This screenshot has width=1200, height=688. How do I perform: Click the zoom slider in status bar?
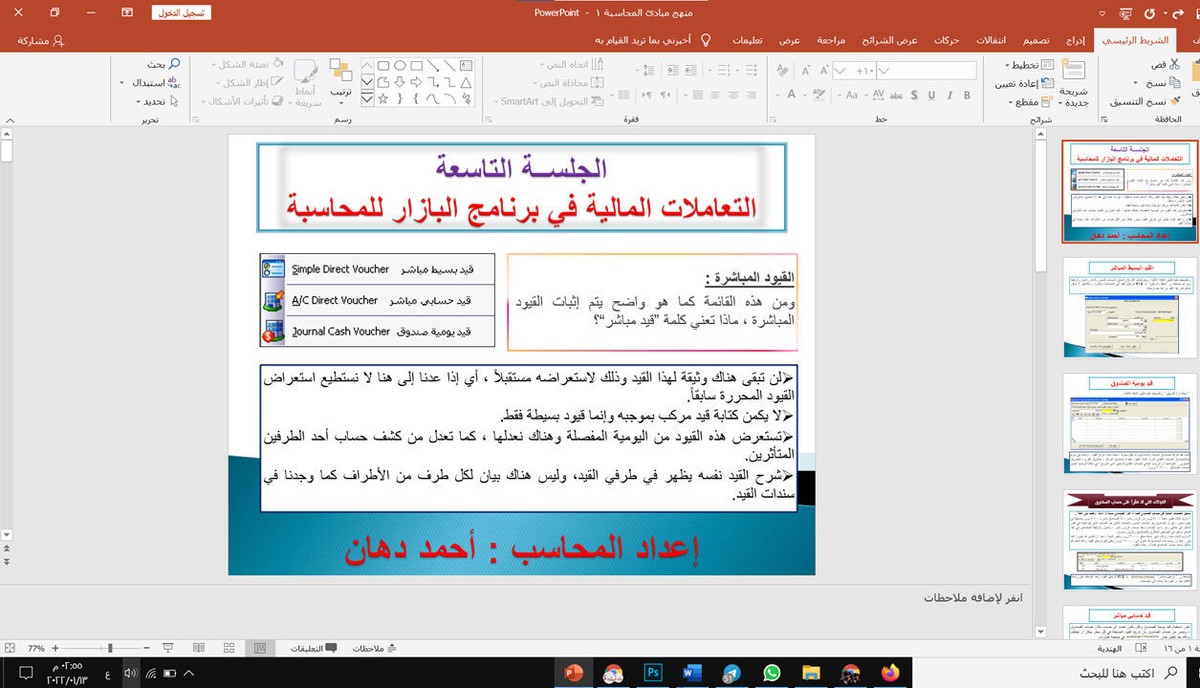110,648
